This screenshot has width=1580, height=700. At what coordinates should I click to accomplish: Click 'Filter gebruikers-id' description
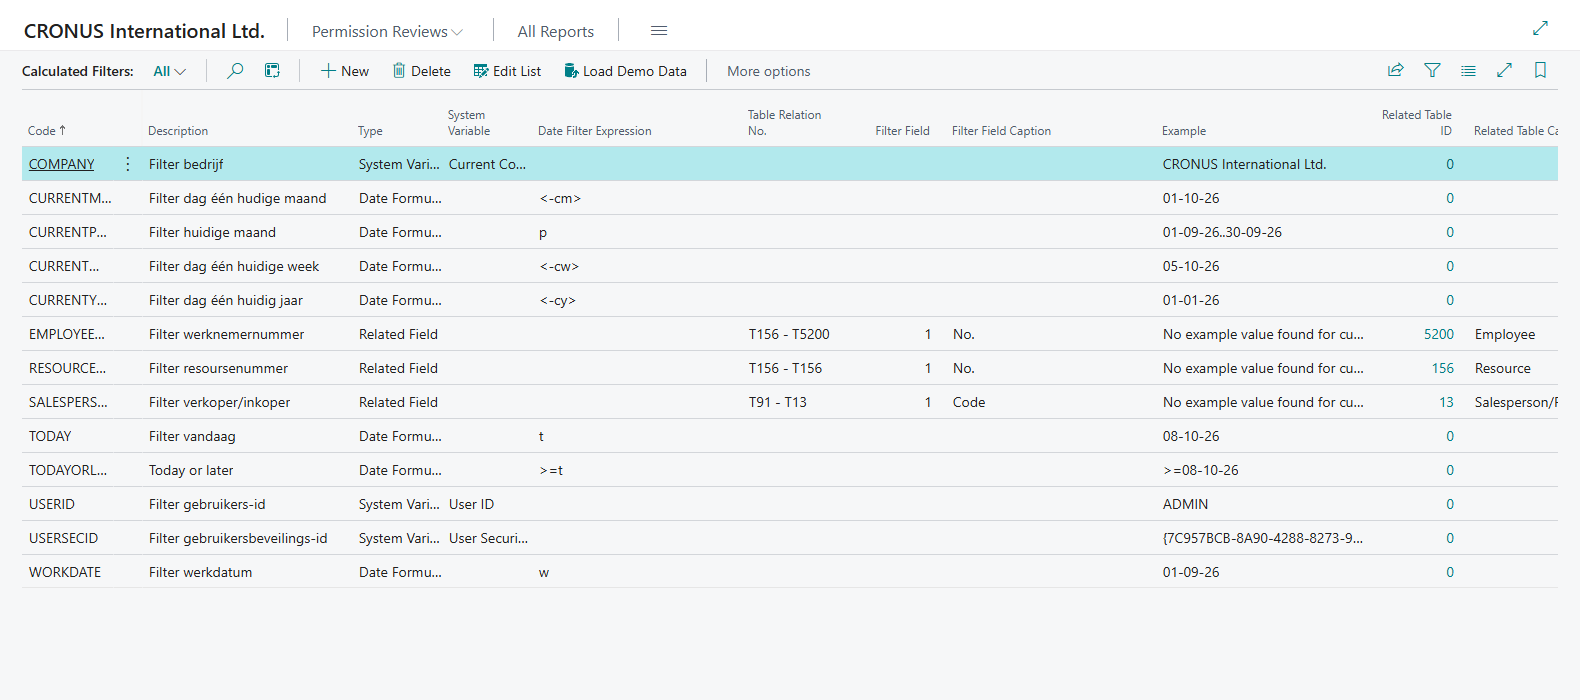[207, 504]
